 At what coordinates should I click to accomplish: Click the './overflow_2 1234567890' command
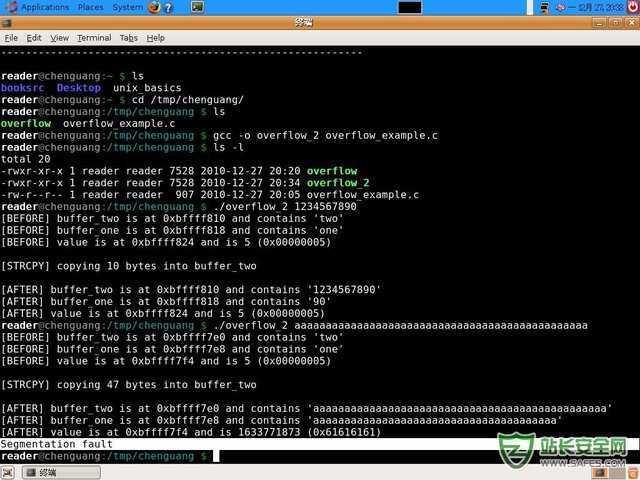(x=285, y=207)
